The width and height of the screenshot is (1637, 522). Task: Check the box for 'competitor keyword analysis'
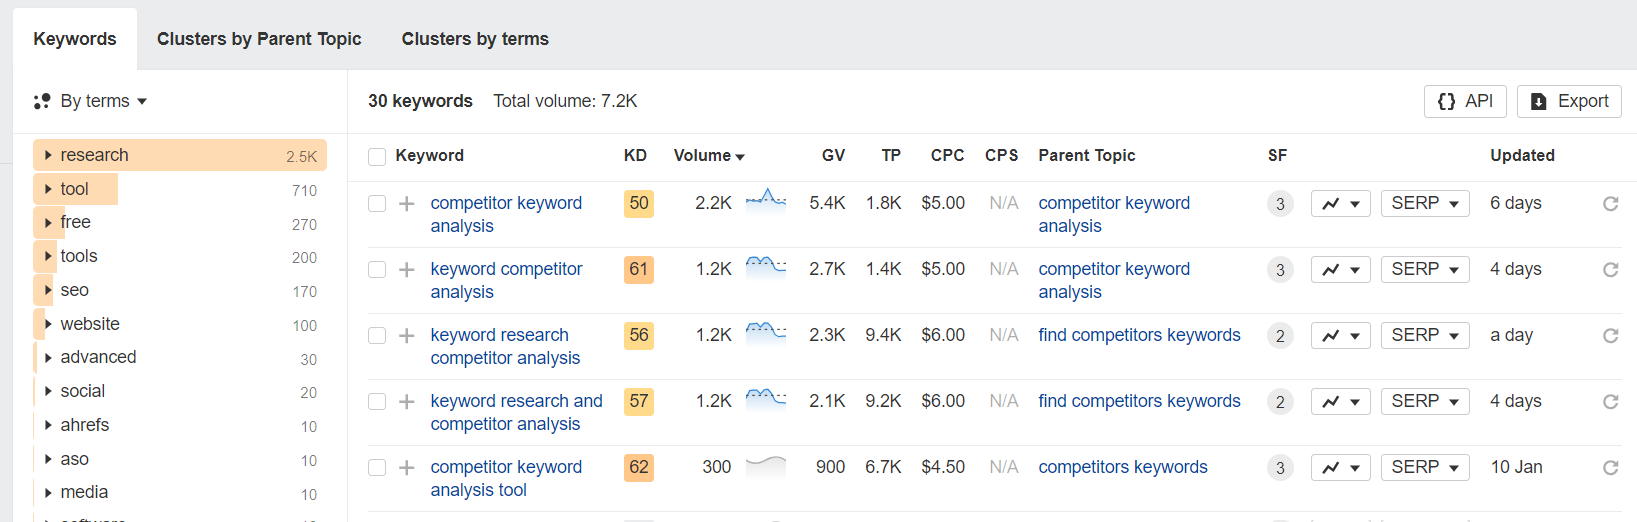click(377, 204)
